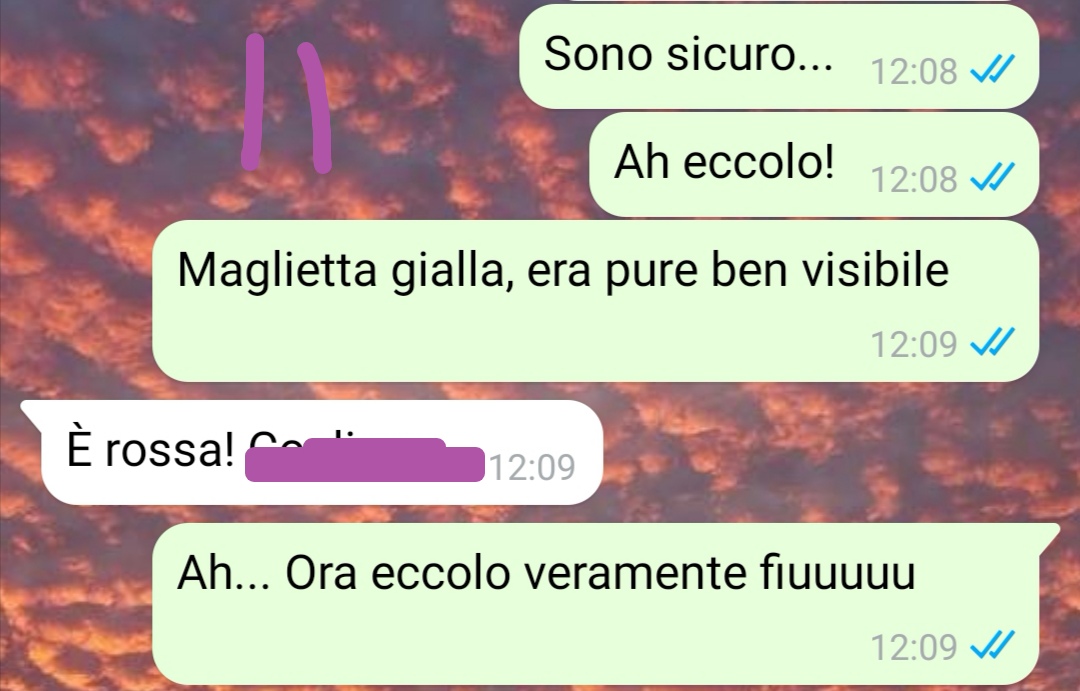Click the 12:09 timestamp on the received message
The image size is (1080, 691).
532,468
